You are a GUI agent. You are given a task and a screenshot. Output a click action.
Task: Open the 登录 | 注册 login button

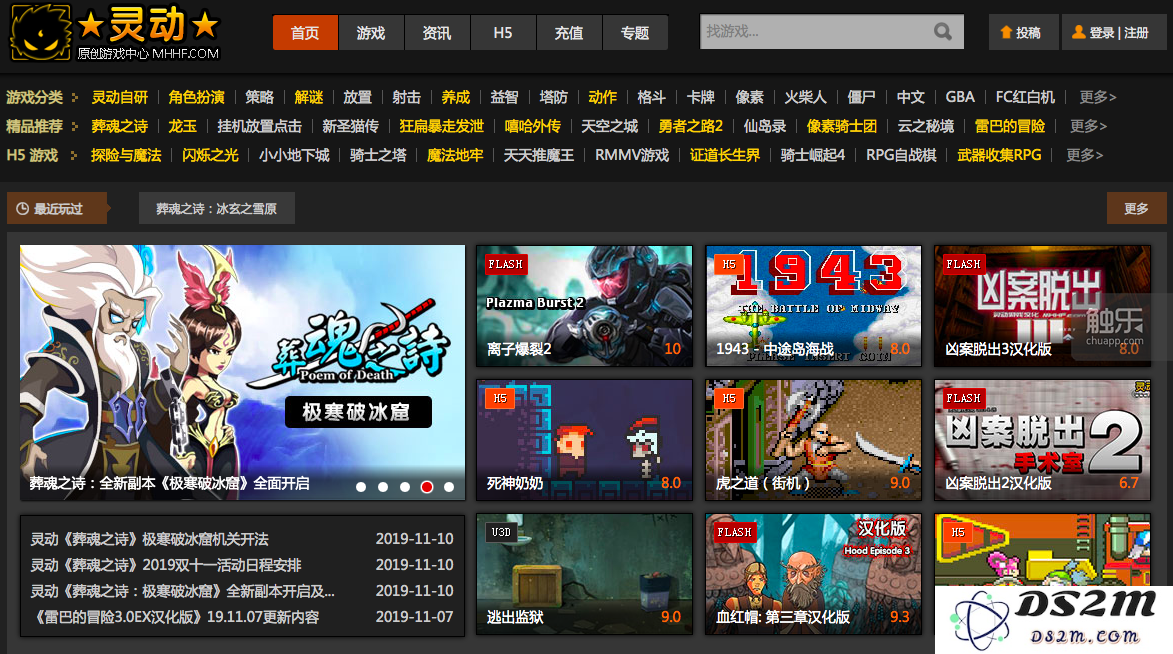[1114, 32]
